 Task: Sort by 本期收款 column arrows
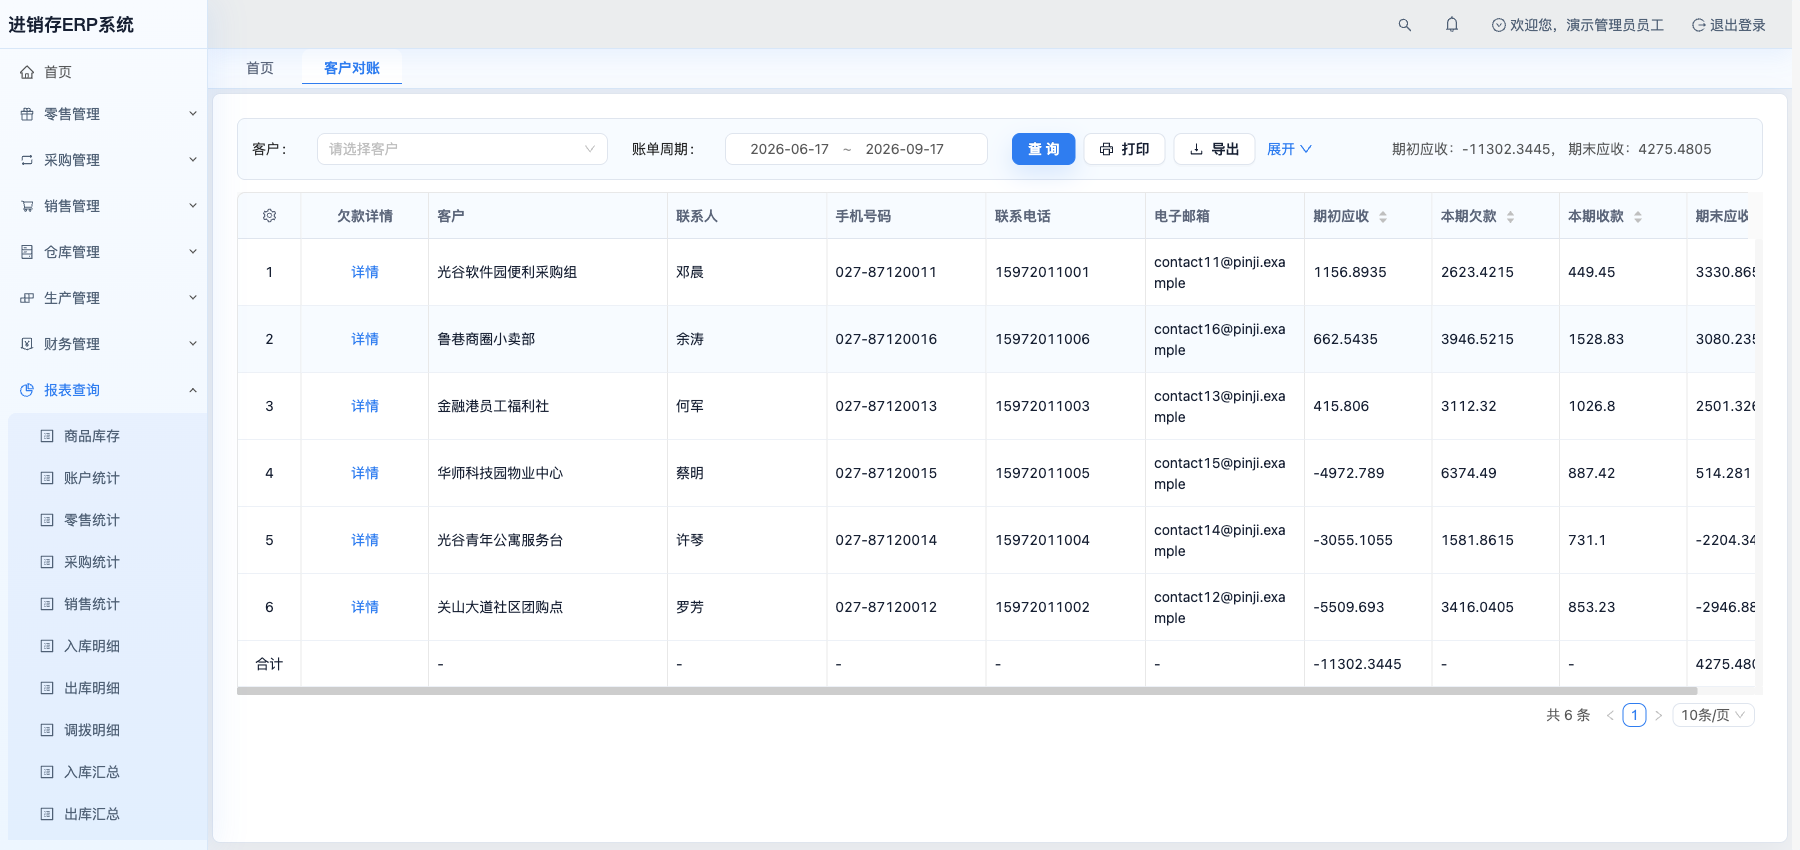[1638, 217]
